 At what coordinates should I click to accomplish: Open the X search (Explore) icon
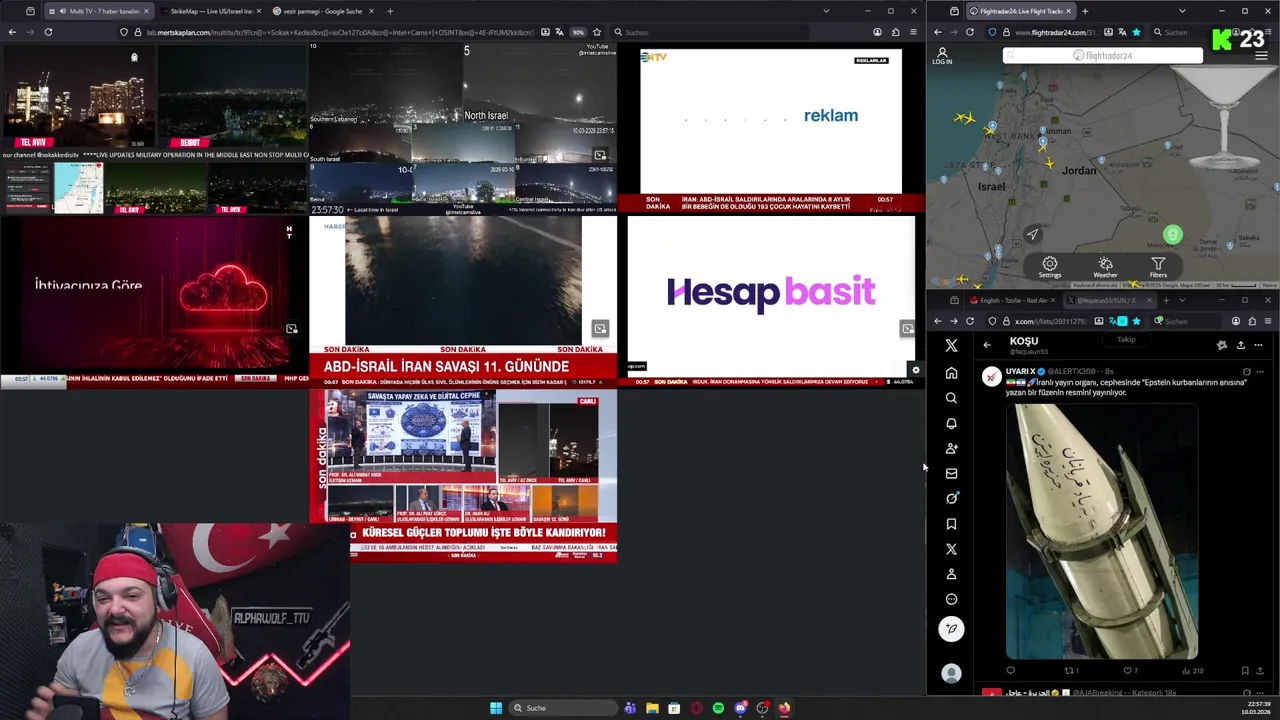point(951,397)
